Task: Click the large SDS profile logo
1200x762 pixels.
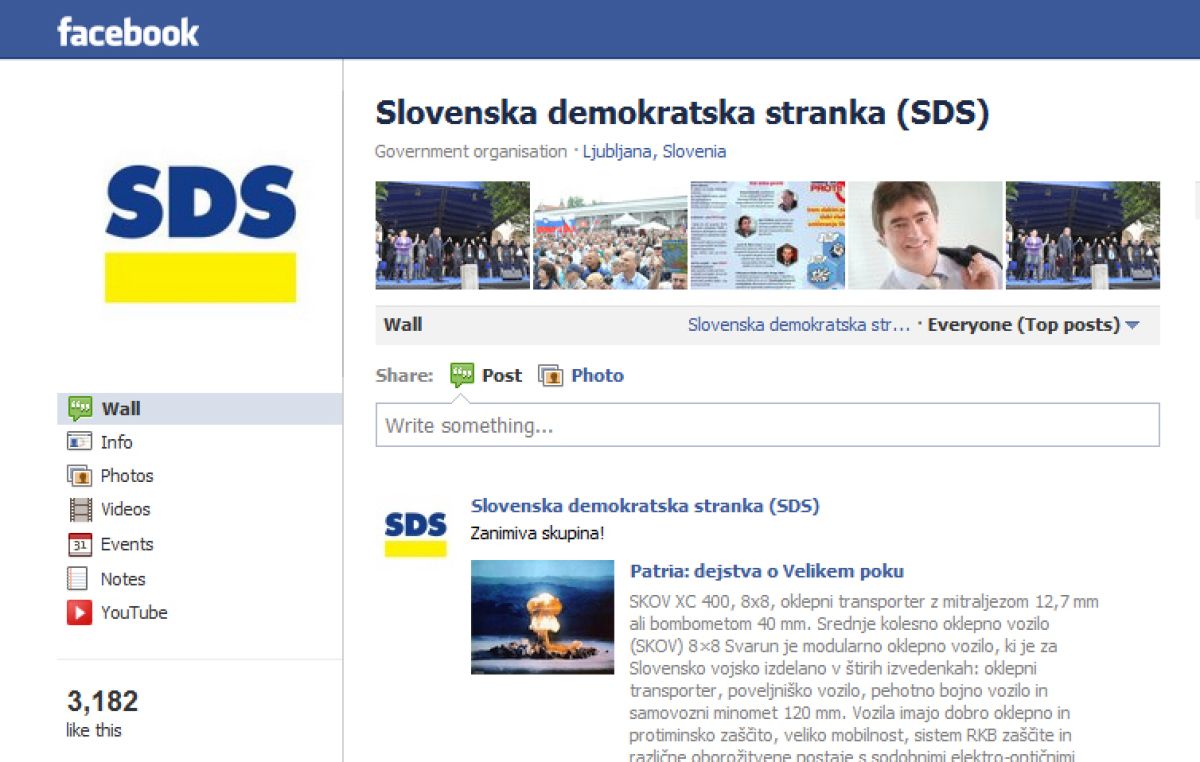Action: 200,234
